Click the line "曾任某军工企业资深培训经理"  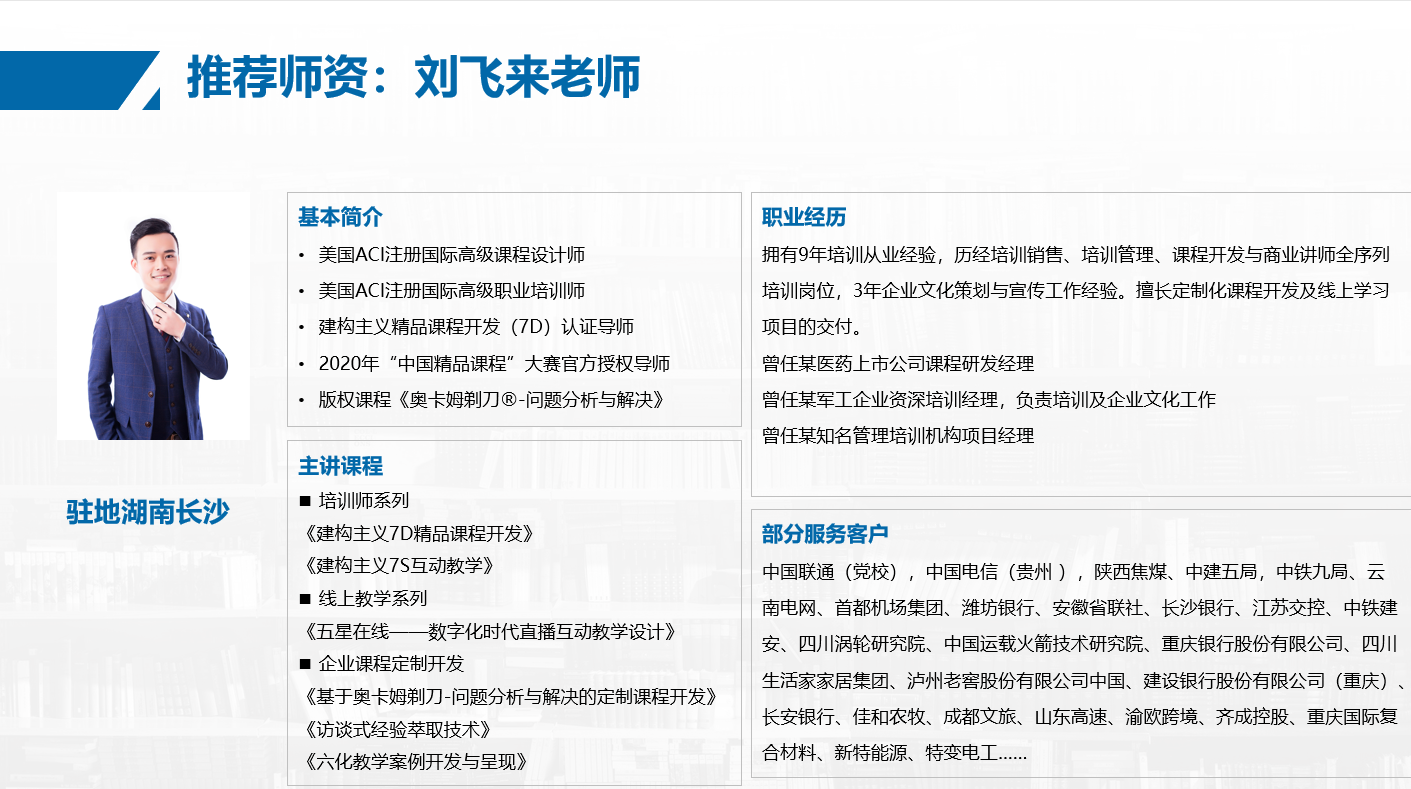(x=989, y=399)
